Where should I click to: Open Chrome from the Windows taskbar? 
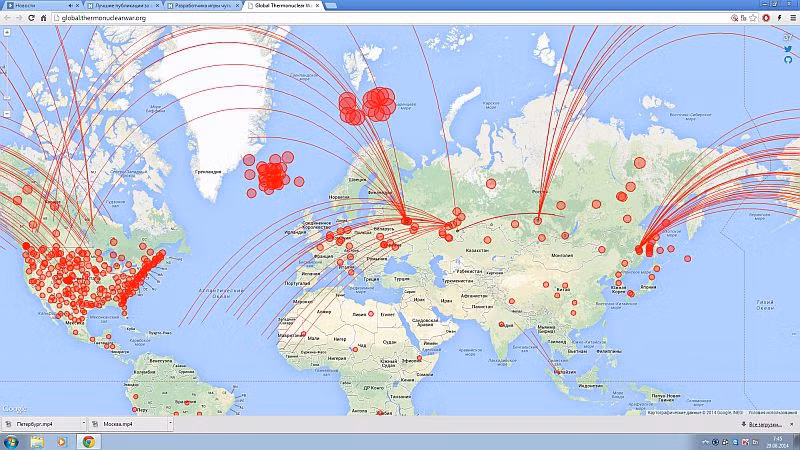point(87,441)
